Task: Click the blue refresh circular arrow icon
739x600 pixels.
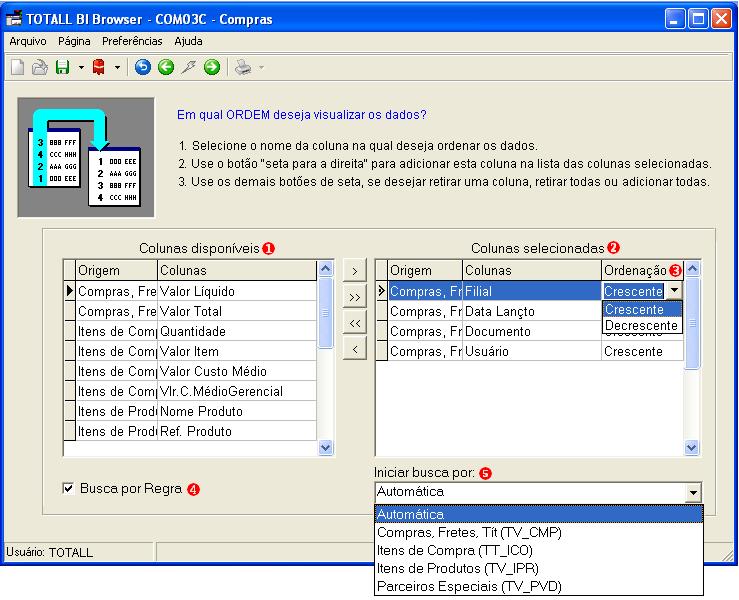Action: coord(143,67)
